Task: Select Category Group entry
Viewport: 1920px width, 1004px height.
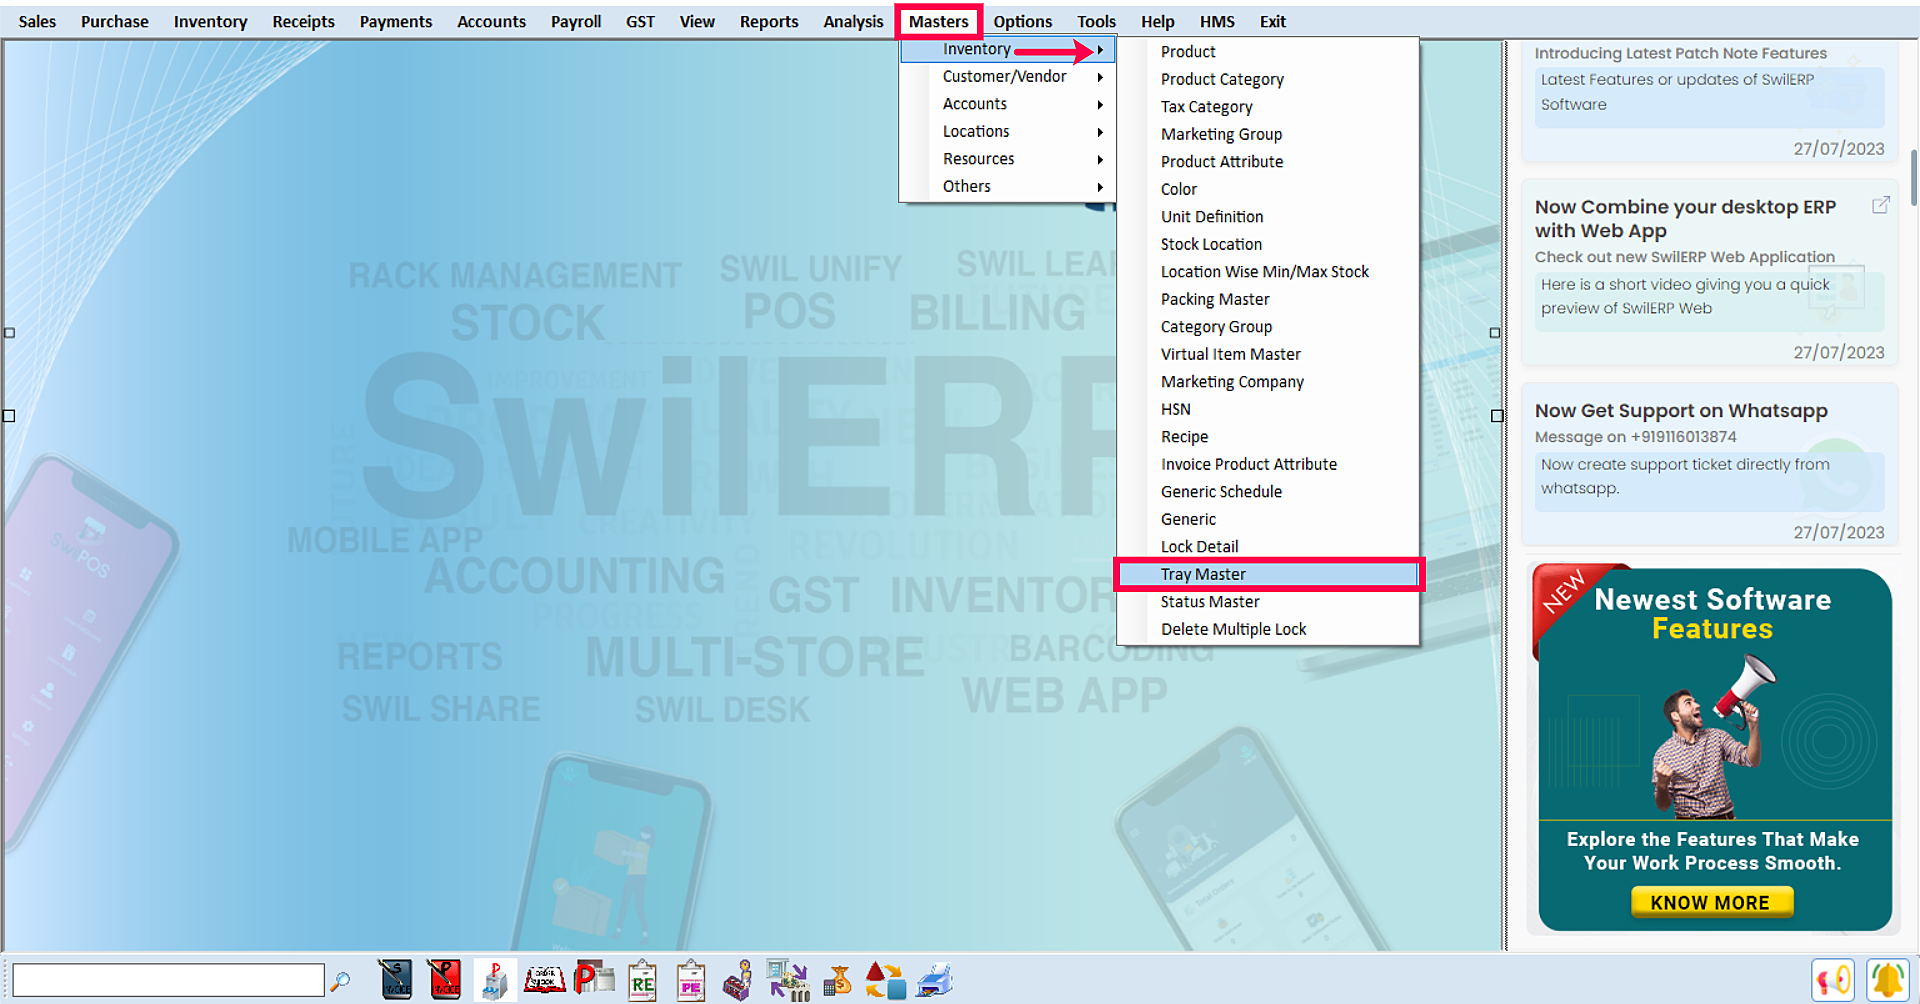Action: pyautogui.click(x=1268, y=327)
